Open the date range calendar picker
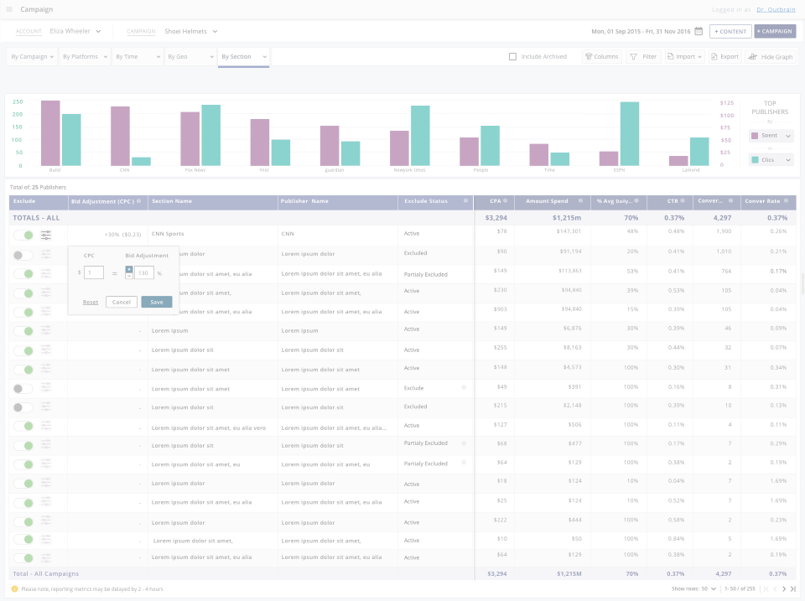805x601 pixels. [x=699, y=31]
